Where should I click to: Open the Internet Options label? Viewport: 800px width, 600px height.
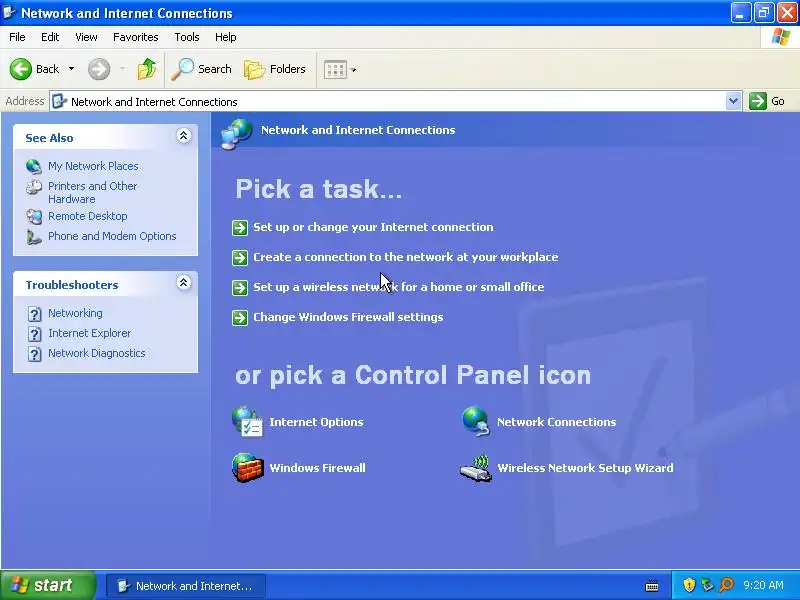coord(316,422)
